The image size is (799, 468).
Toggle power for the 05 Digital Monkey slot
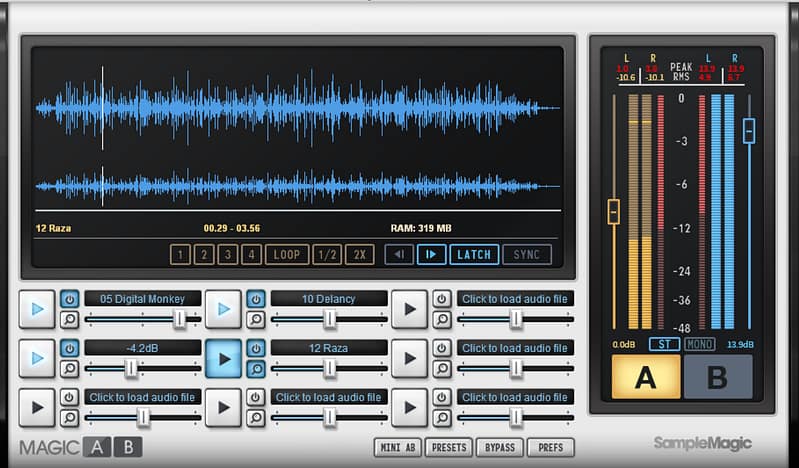(70, 299)
